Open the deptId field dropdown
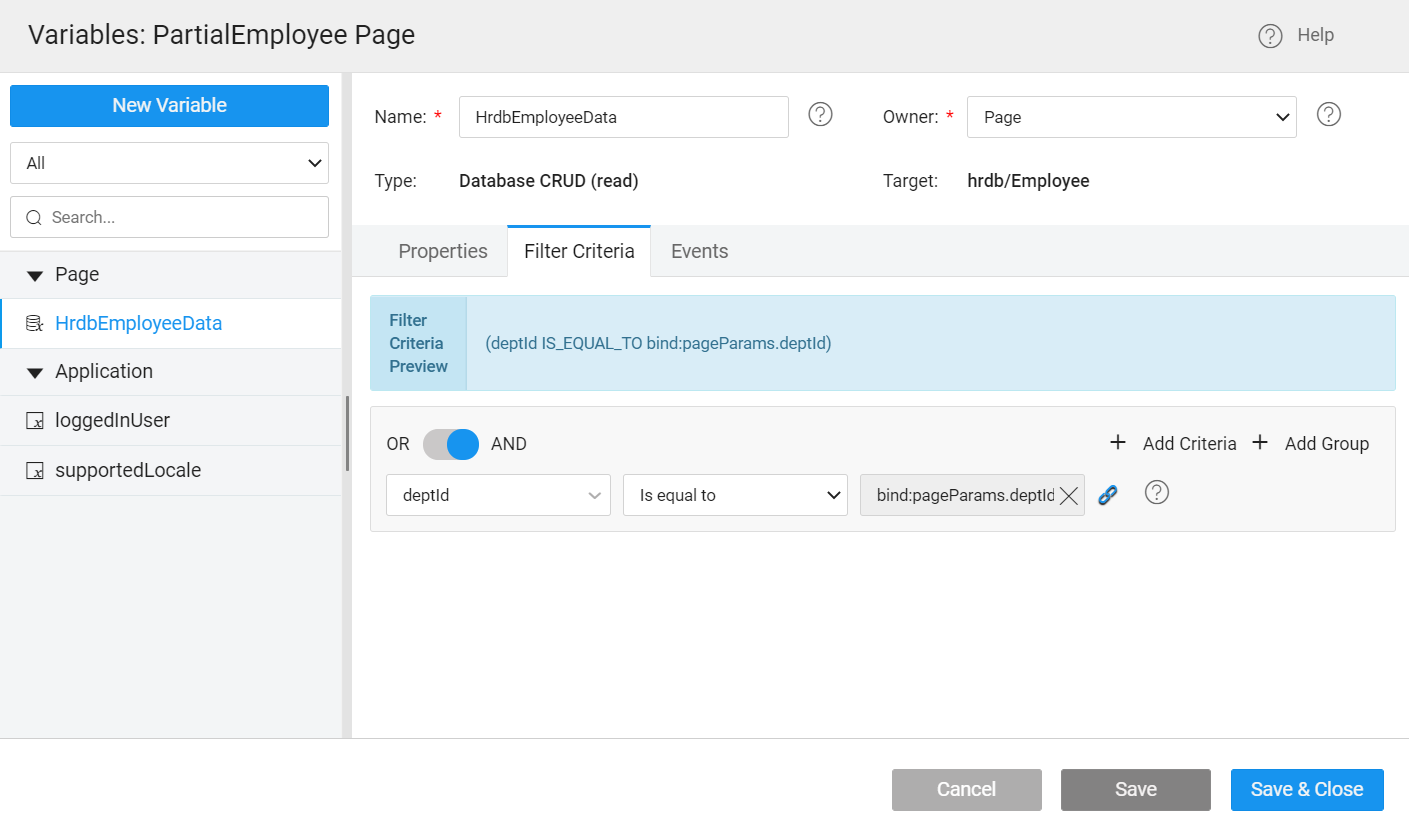 (498, 495)
